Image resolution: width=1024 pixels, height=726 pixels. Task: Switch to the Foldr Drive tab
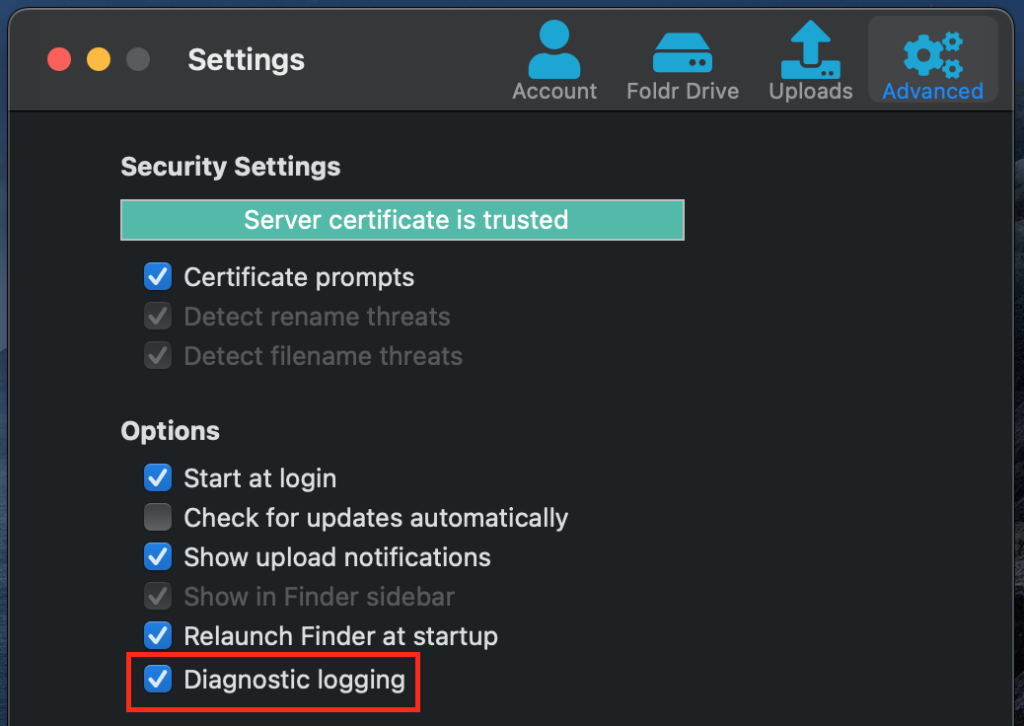point(683,90)
